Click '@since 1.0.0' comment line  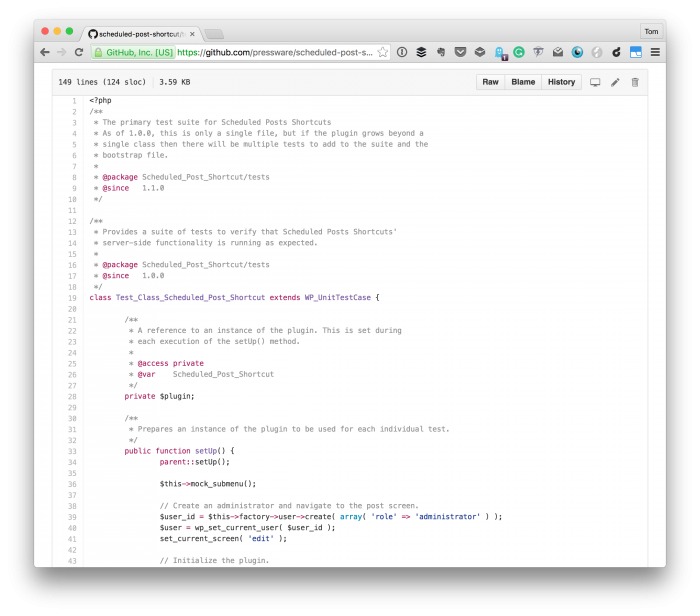tap(133, 276)
